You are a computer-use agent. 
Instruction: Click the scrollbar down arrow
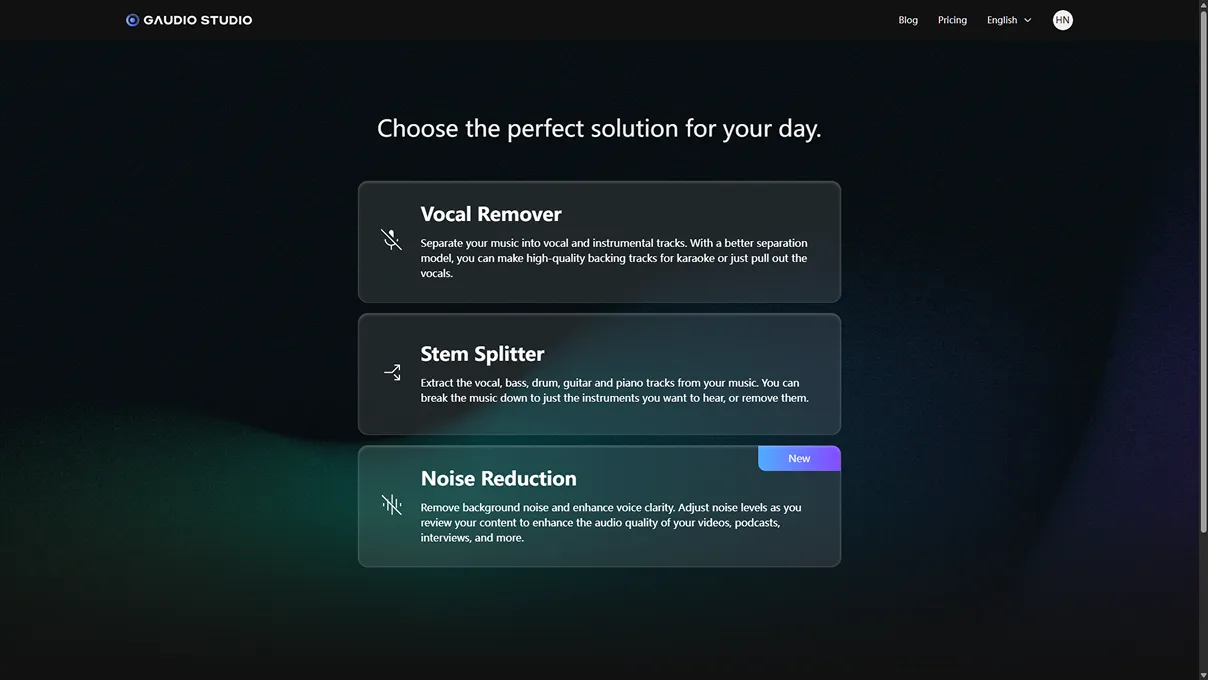(x=1203, y=674)
